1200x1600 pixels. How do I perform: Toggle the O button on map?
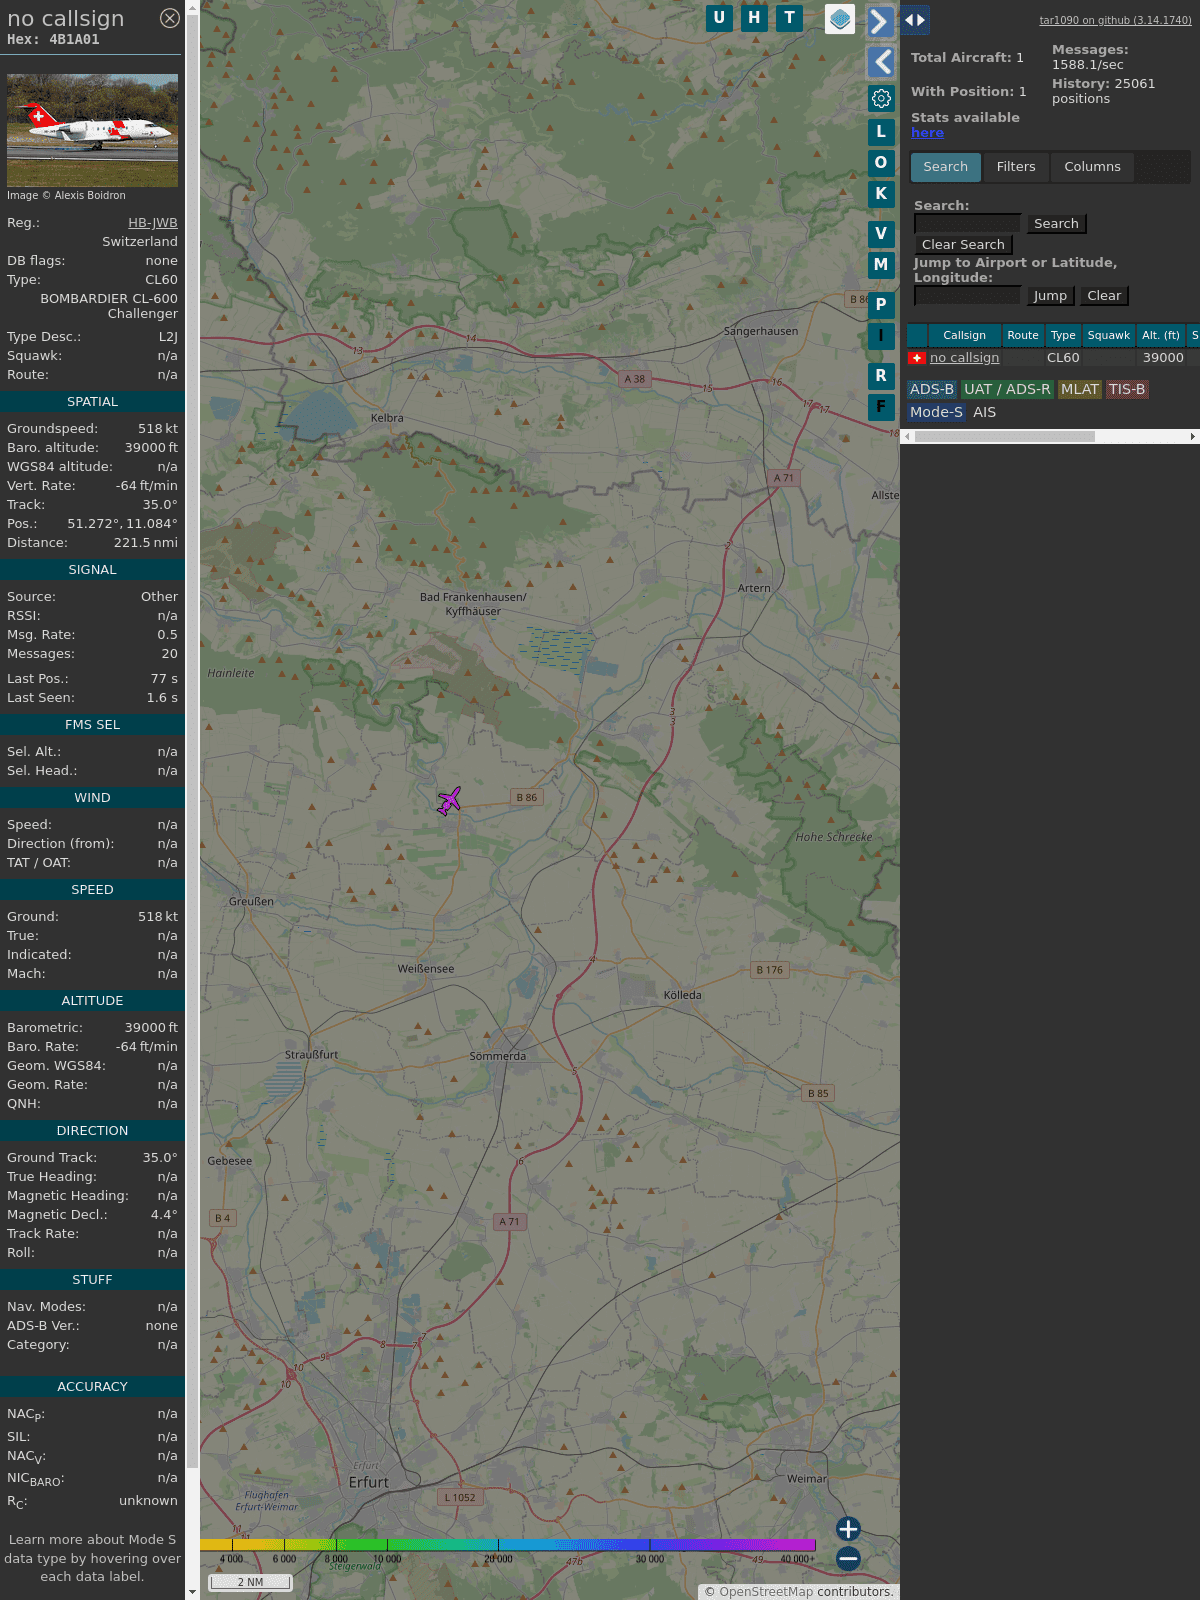click(881, 162)
